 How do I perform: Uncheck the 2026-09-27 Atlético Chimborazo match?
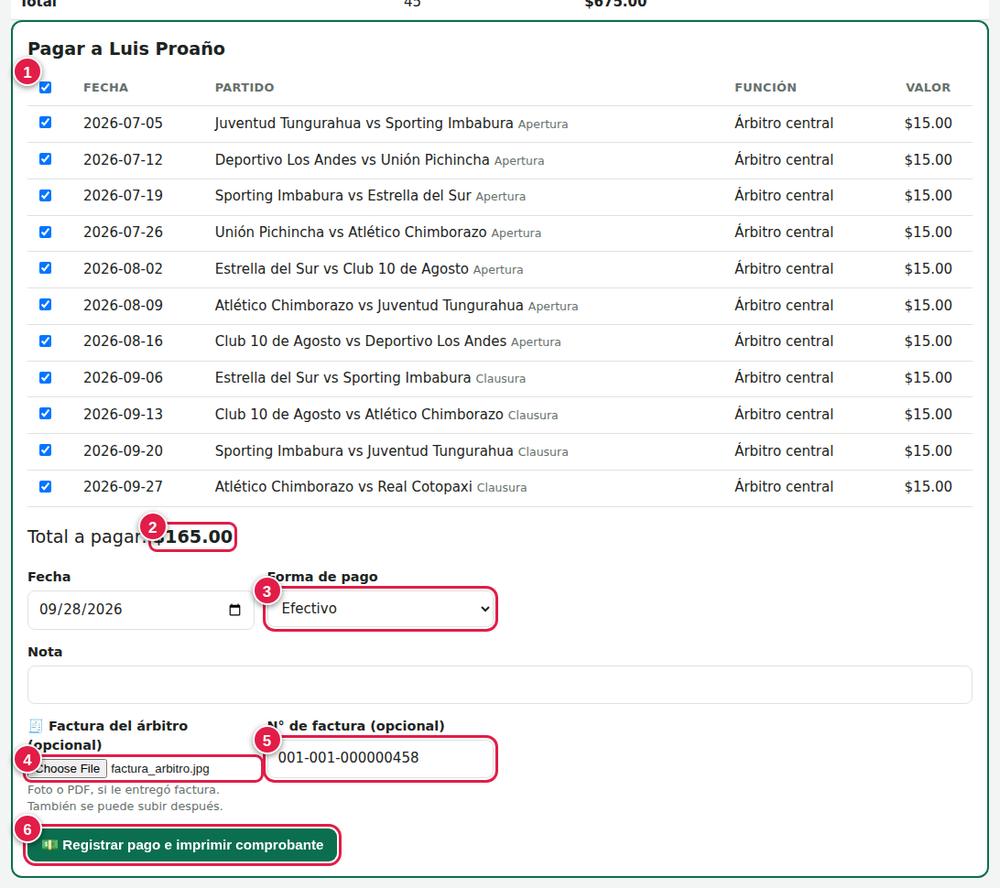(45, 486)
